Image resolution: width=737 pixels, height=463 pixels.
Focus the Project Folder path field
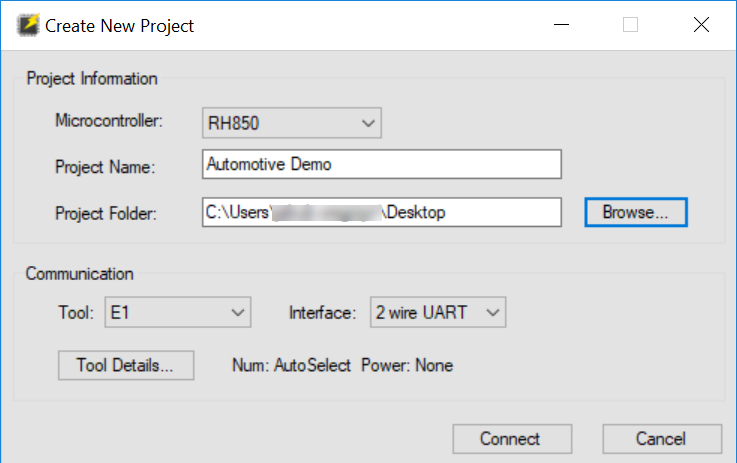click(x=381, y=212)
